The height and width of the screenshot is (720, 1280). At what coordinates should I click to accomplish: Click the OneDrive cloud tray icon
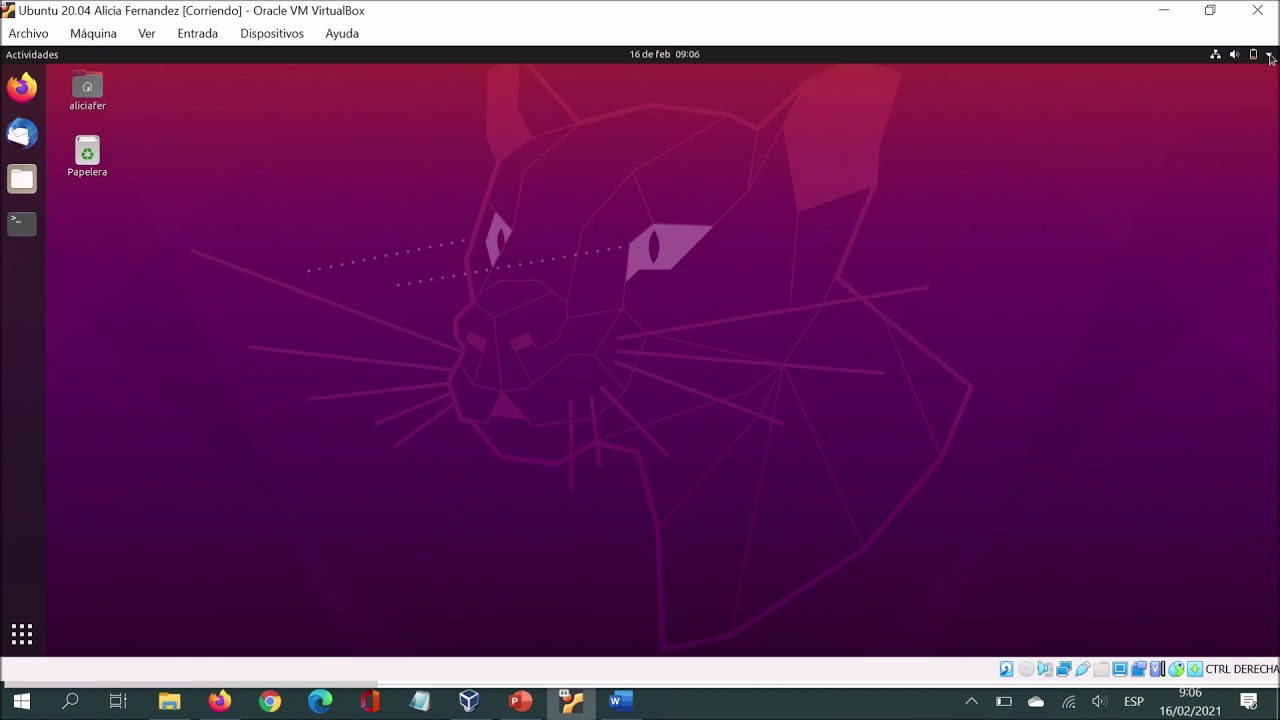1036,701
